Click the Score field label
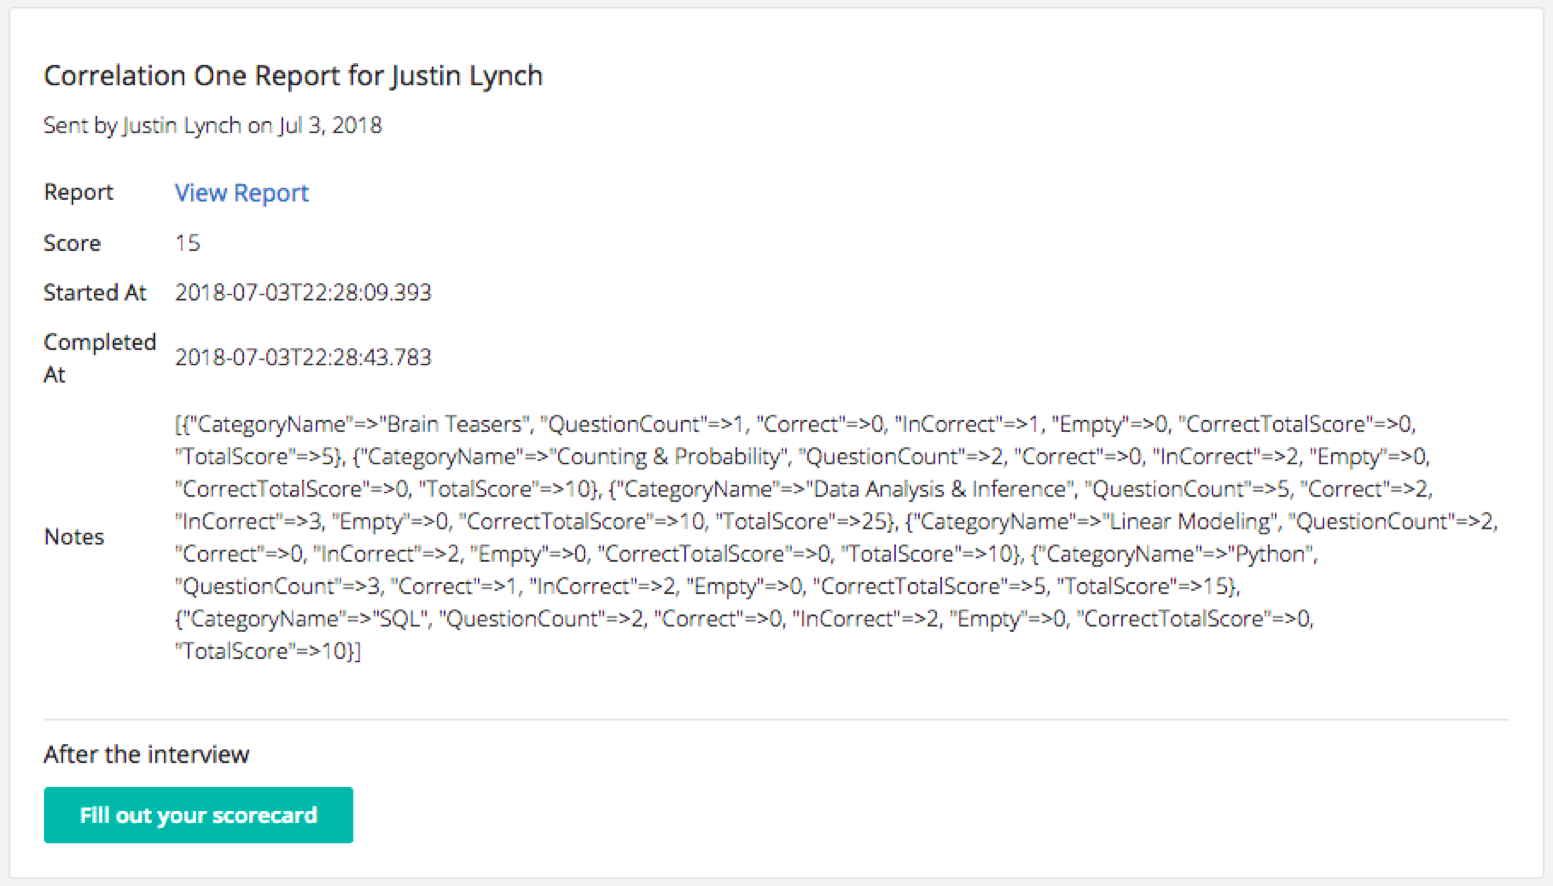This screenshot has height=886, width=1553. click(72, 243)
